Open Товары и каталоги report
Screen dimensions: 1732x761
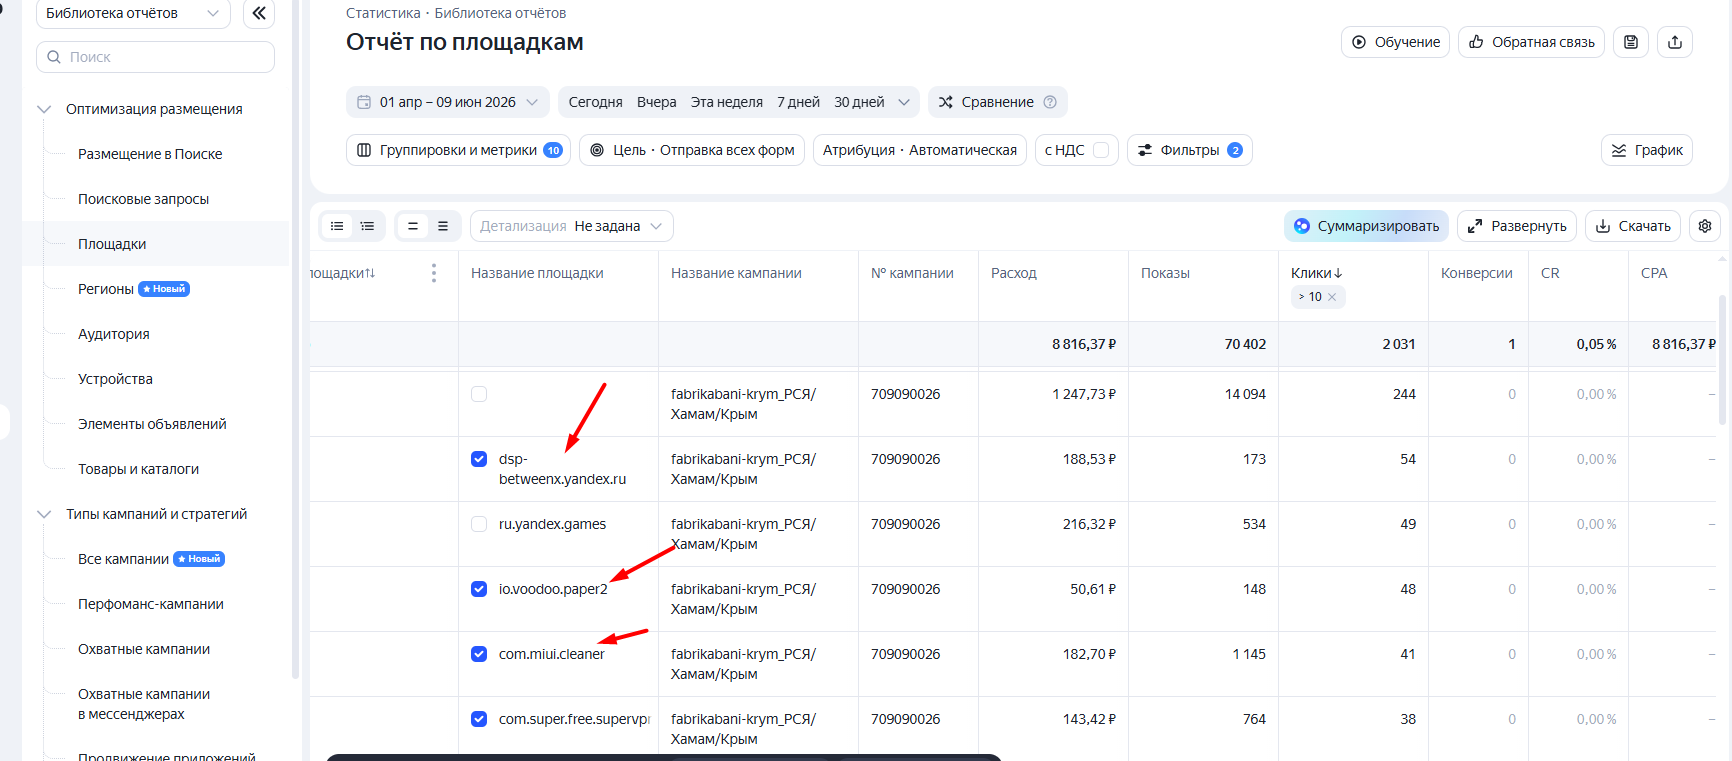point(139,469)
